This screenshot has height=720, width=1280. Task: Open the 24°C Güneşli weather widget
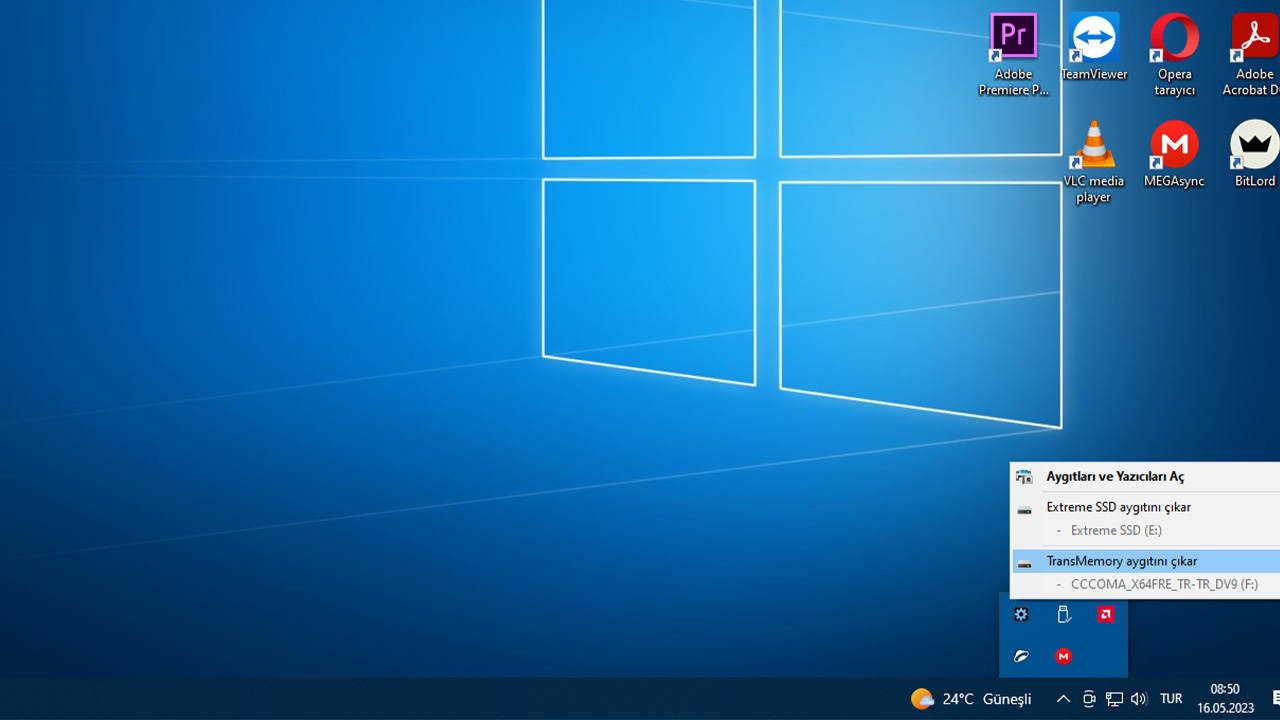(x=971, y=699)
